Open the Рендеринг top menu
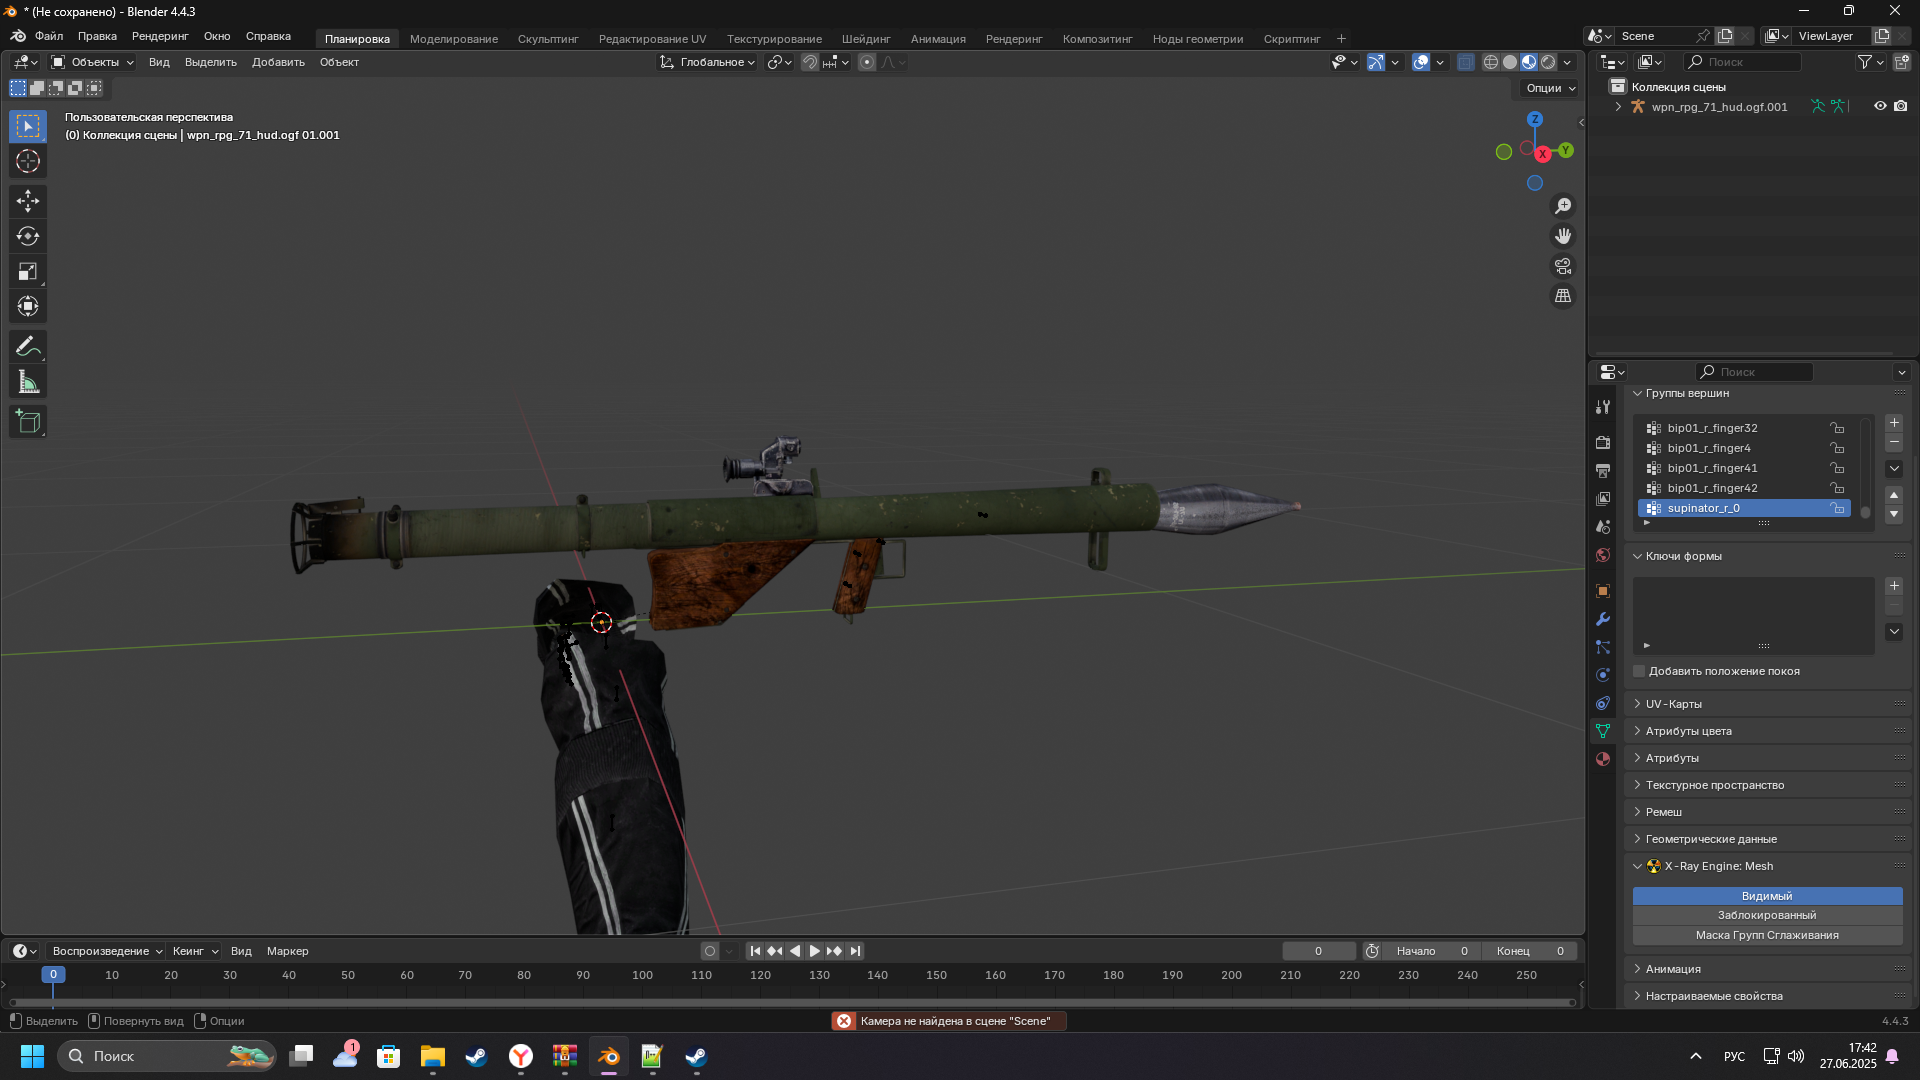1920x1080 pixels. (160, 36)
